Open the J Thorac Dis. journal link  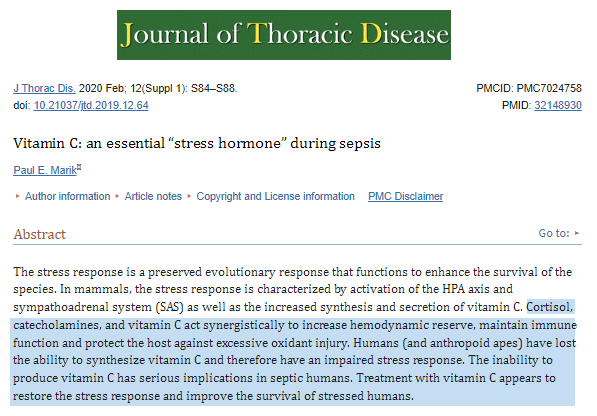point(44,88)
